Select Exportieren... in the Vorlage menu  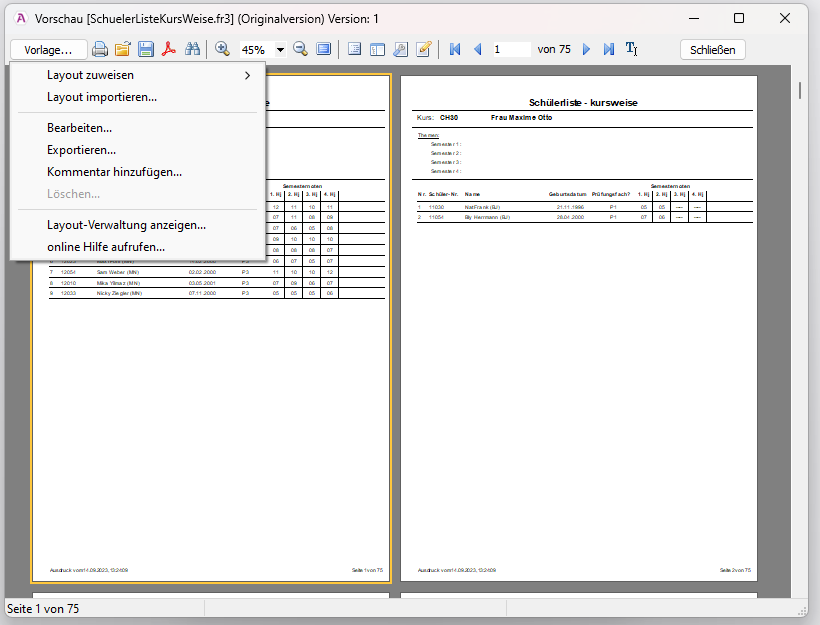pos(137,150)
